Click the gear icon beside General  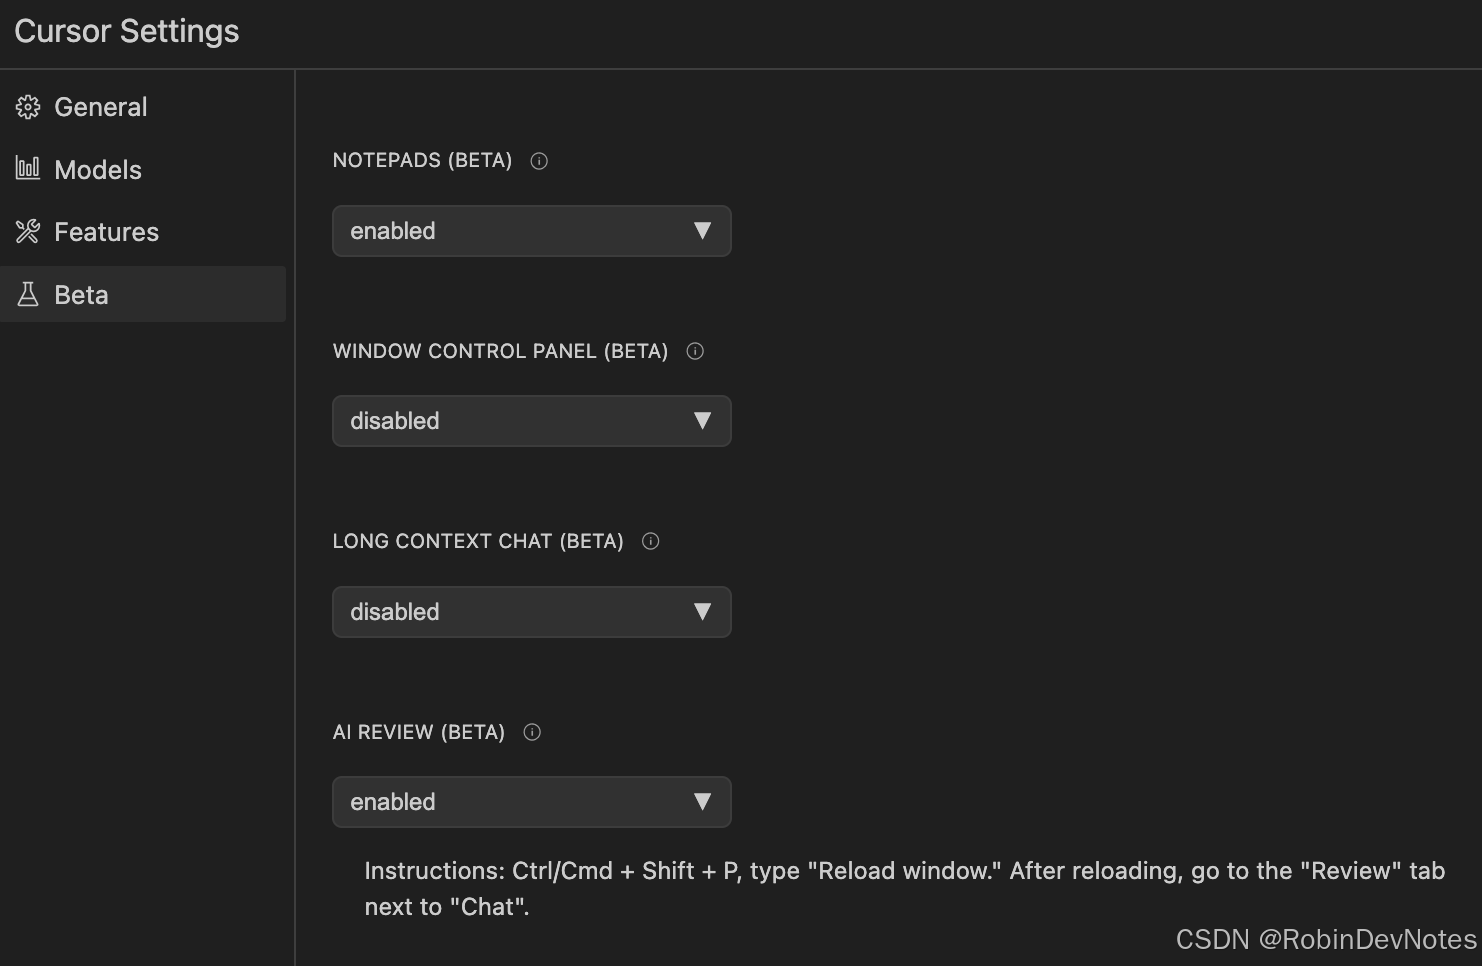[28, 107]
